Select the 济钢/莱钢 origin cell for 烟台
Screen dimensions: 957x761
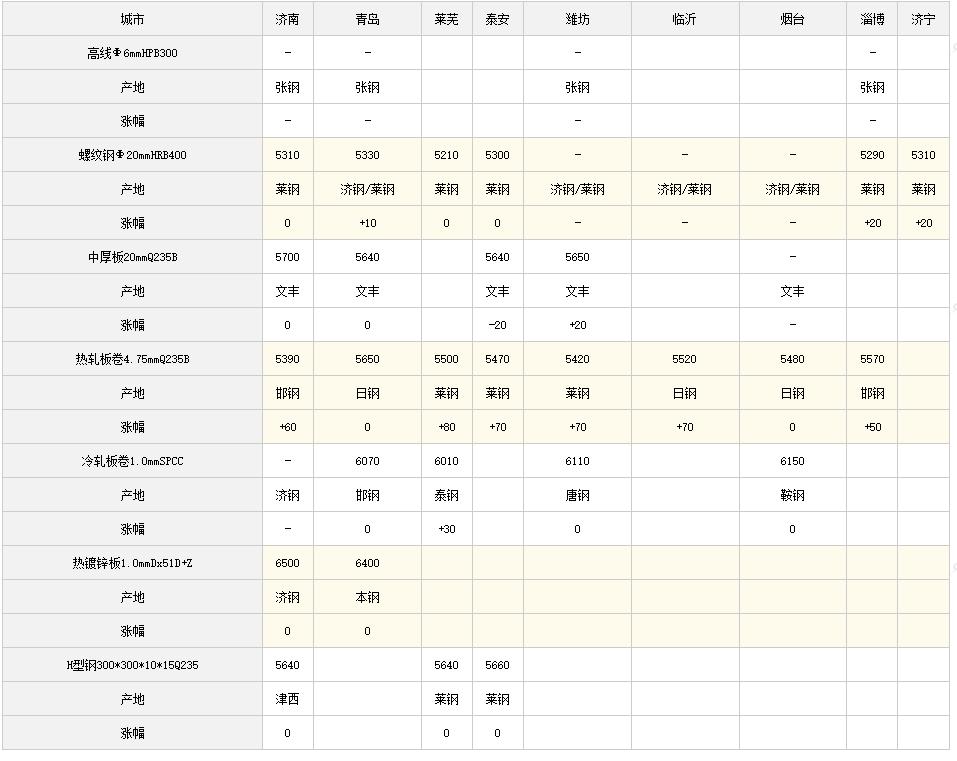click(792, 189)
